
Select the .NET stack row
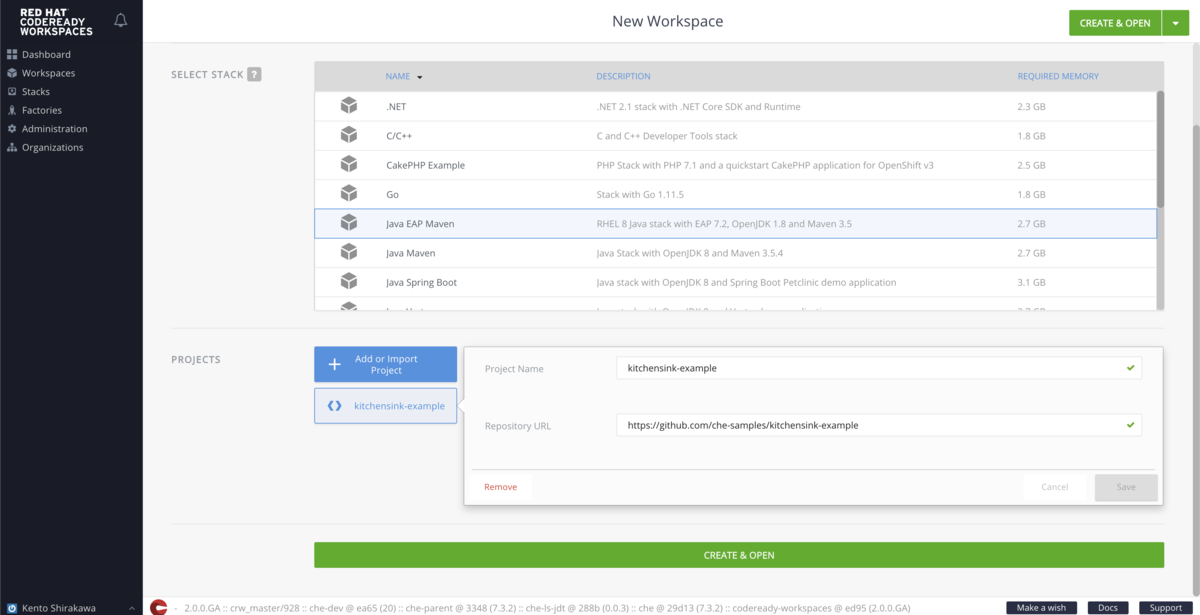coord(735,106)
